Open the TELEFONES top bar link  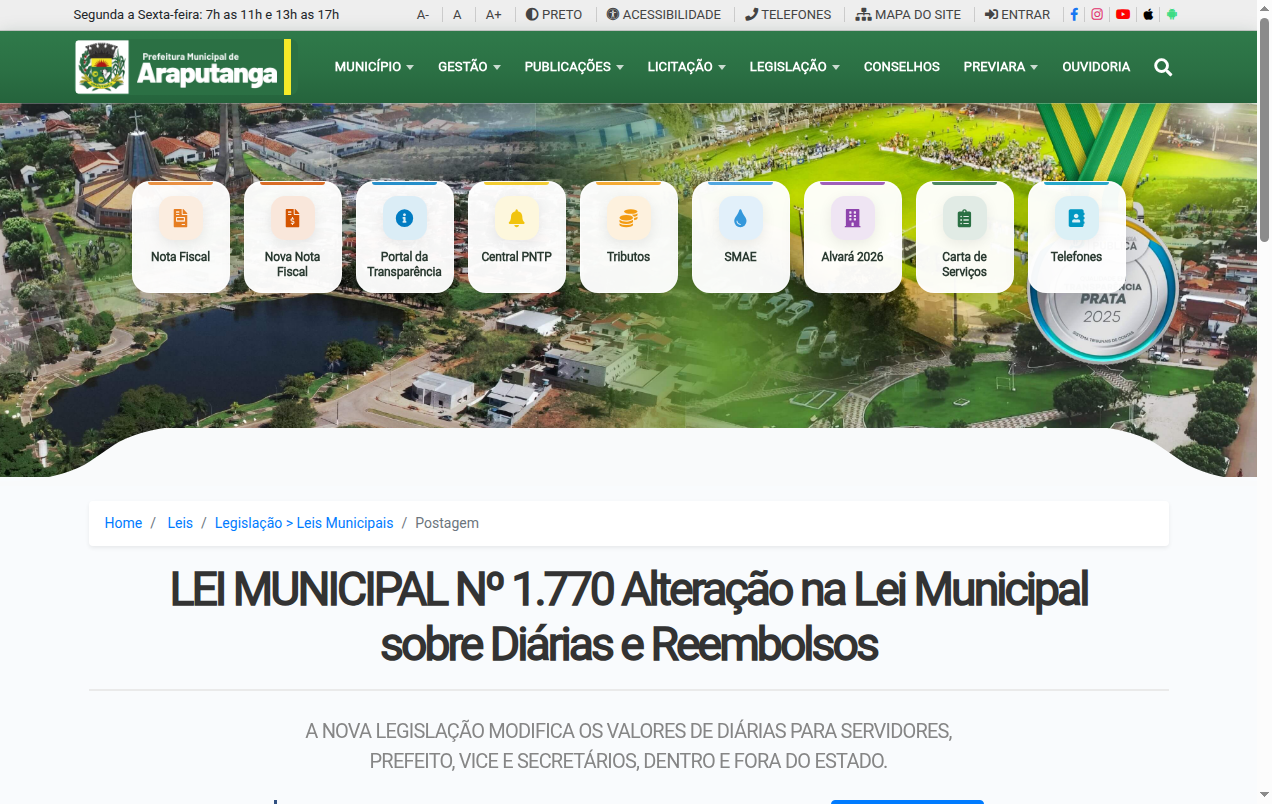click(x=788, y=15)
